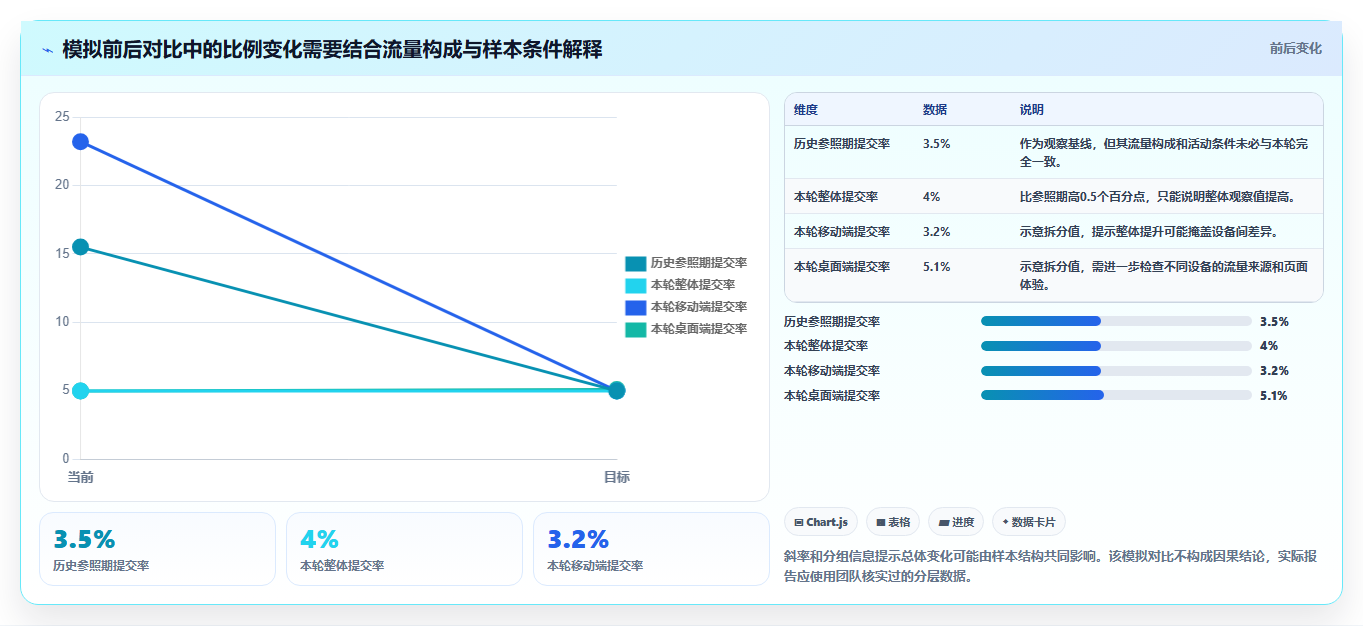Click the 5.1% value in the table
The height and width of the screenshot is (626, 1363).
pos(937,266)
